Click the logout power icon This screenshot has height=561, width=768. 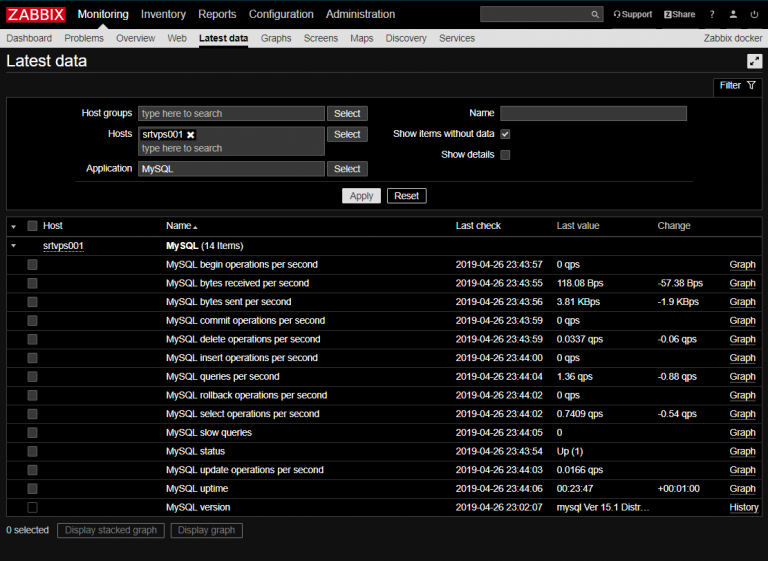pyautogui.click(x=754, y=15)
